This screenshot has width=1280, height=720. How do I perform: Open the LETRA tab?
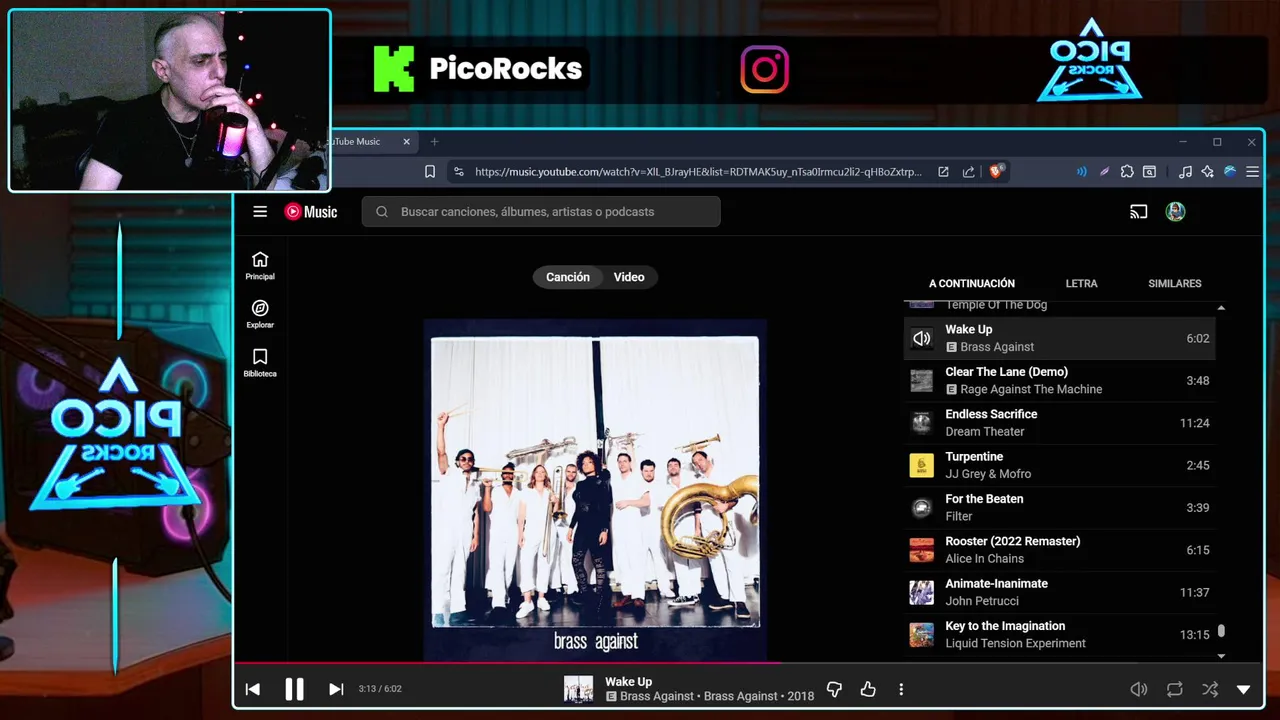(x=1081, y=283)
